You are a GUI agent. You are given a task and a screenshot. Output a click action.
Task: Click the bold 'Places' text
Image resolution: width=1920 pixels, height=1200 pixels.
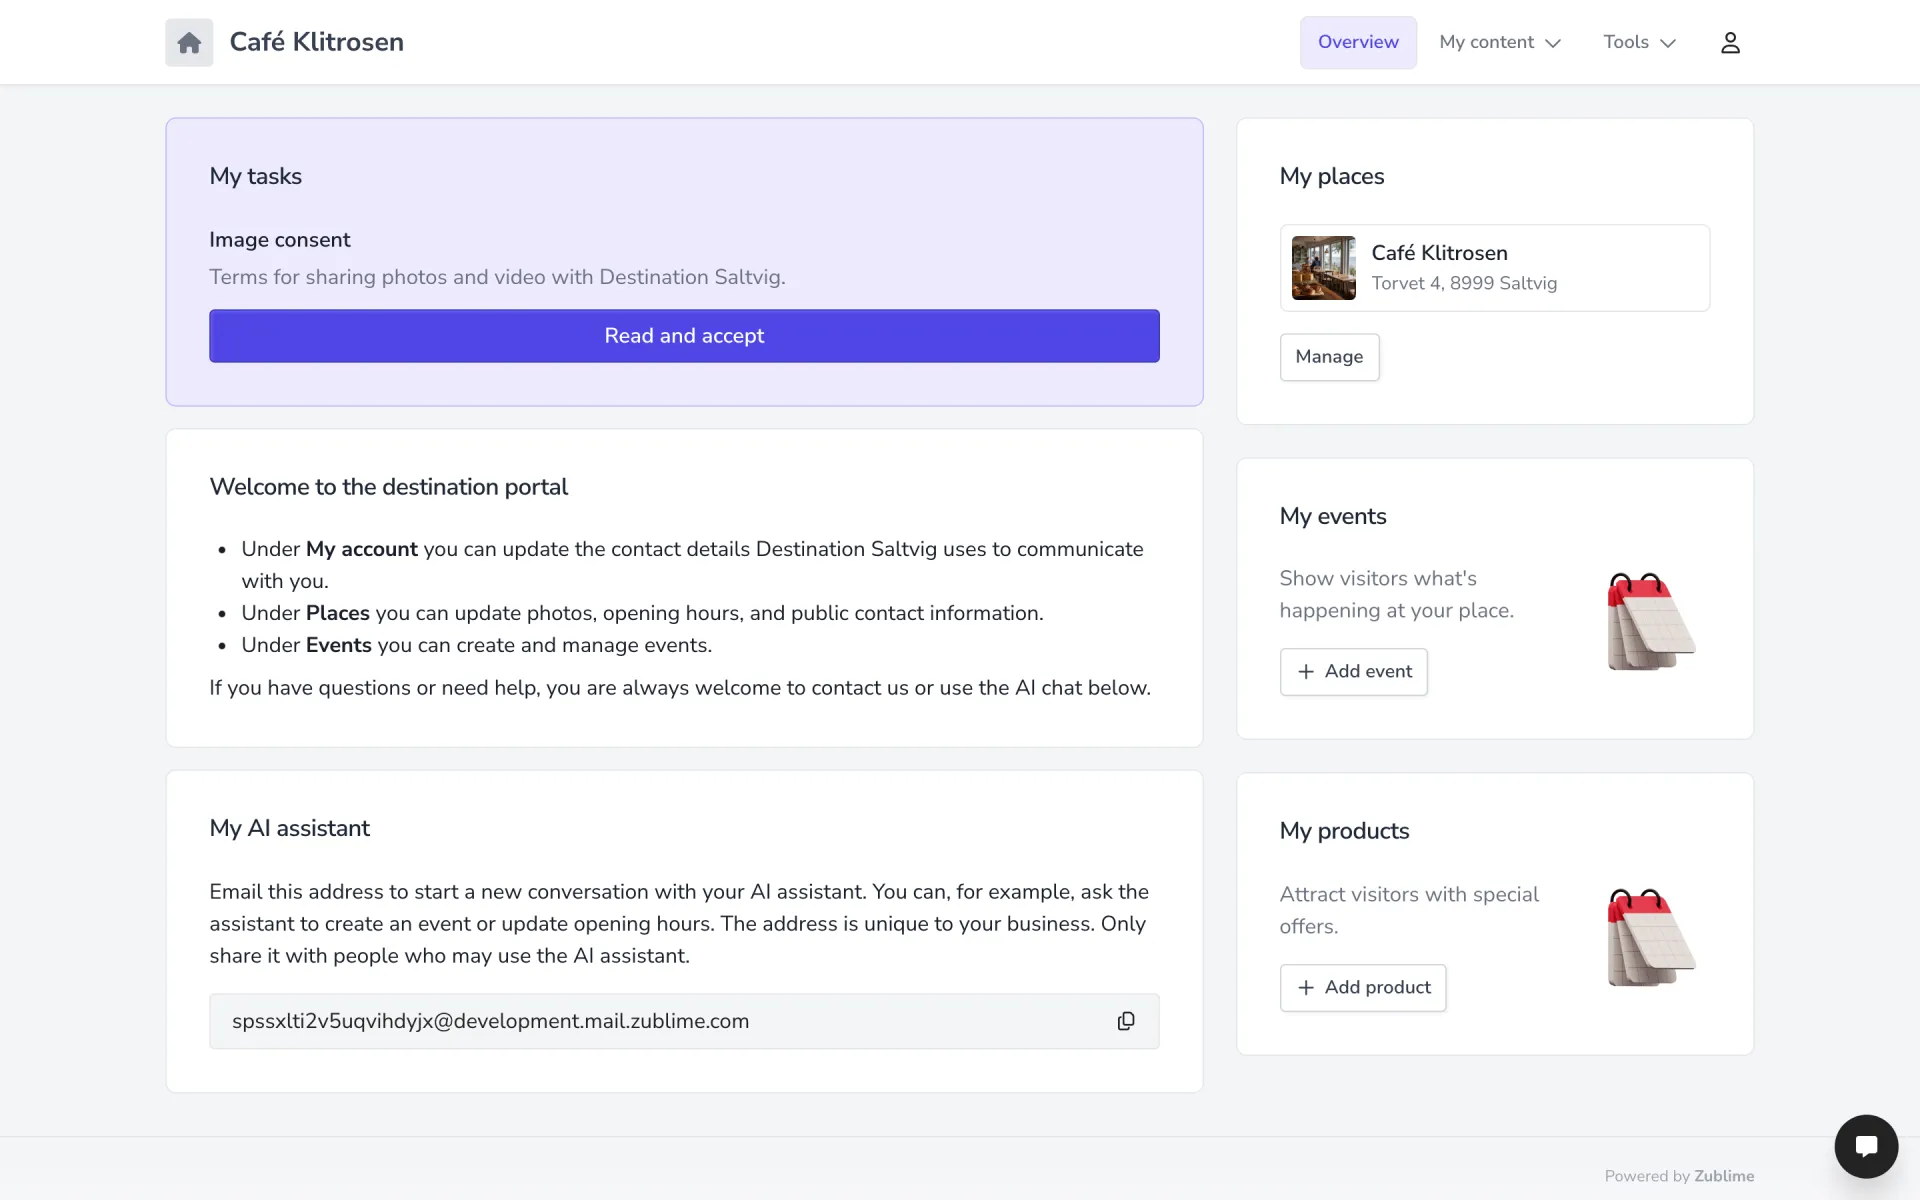click(337, 613)
